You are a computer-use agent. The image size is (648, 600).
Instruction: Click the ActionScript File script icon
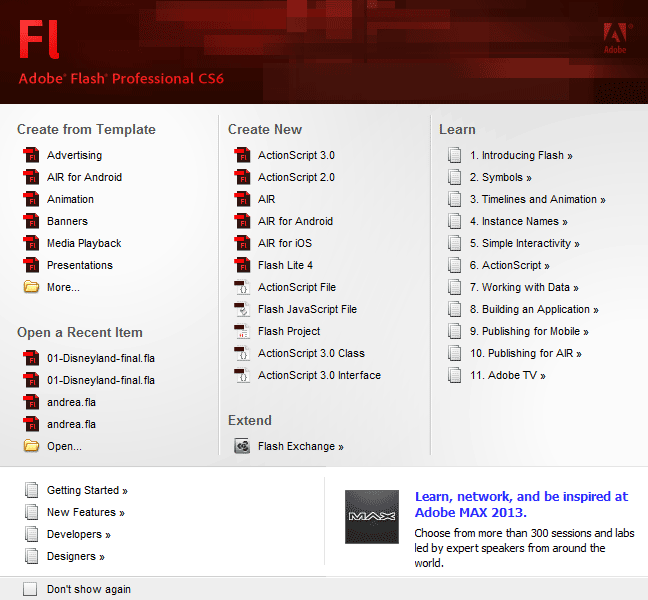(242, 287)
